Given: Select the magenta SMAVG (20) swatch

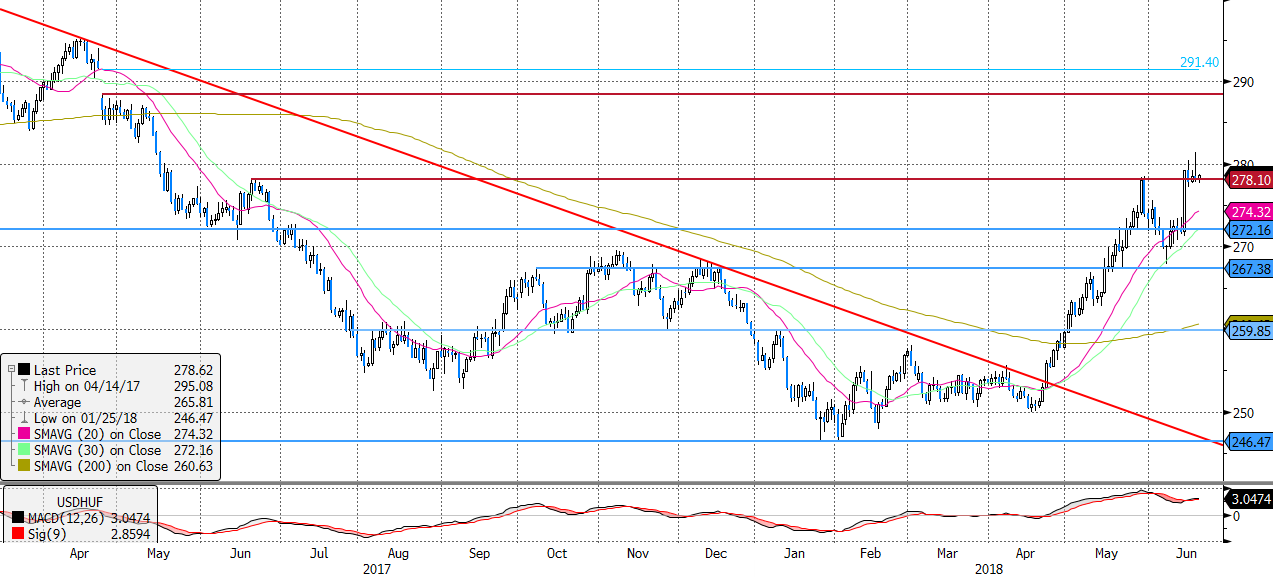Looking at the screenshot, I should coord(23,434).
